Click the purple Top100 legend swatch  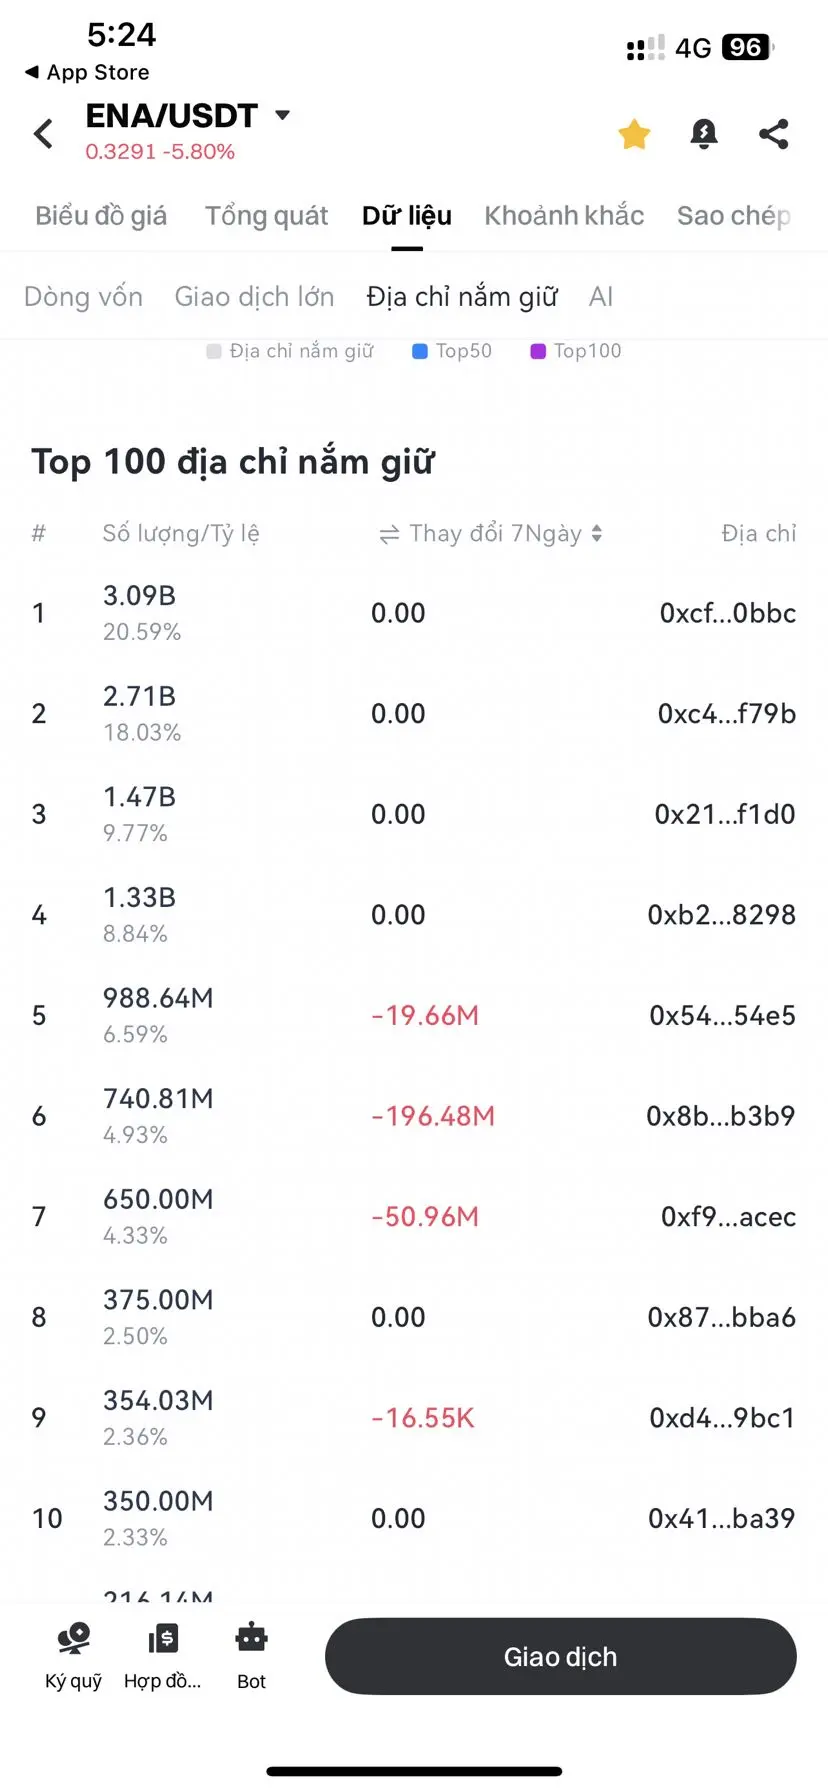tap(538, 351)
